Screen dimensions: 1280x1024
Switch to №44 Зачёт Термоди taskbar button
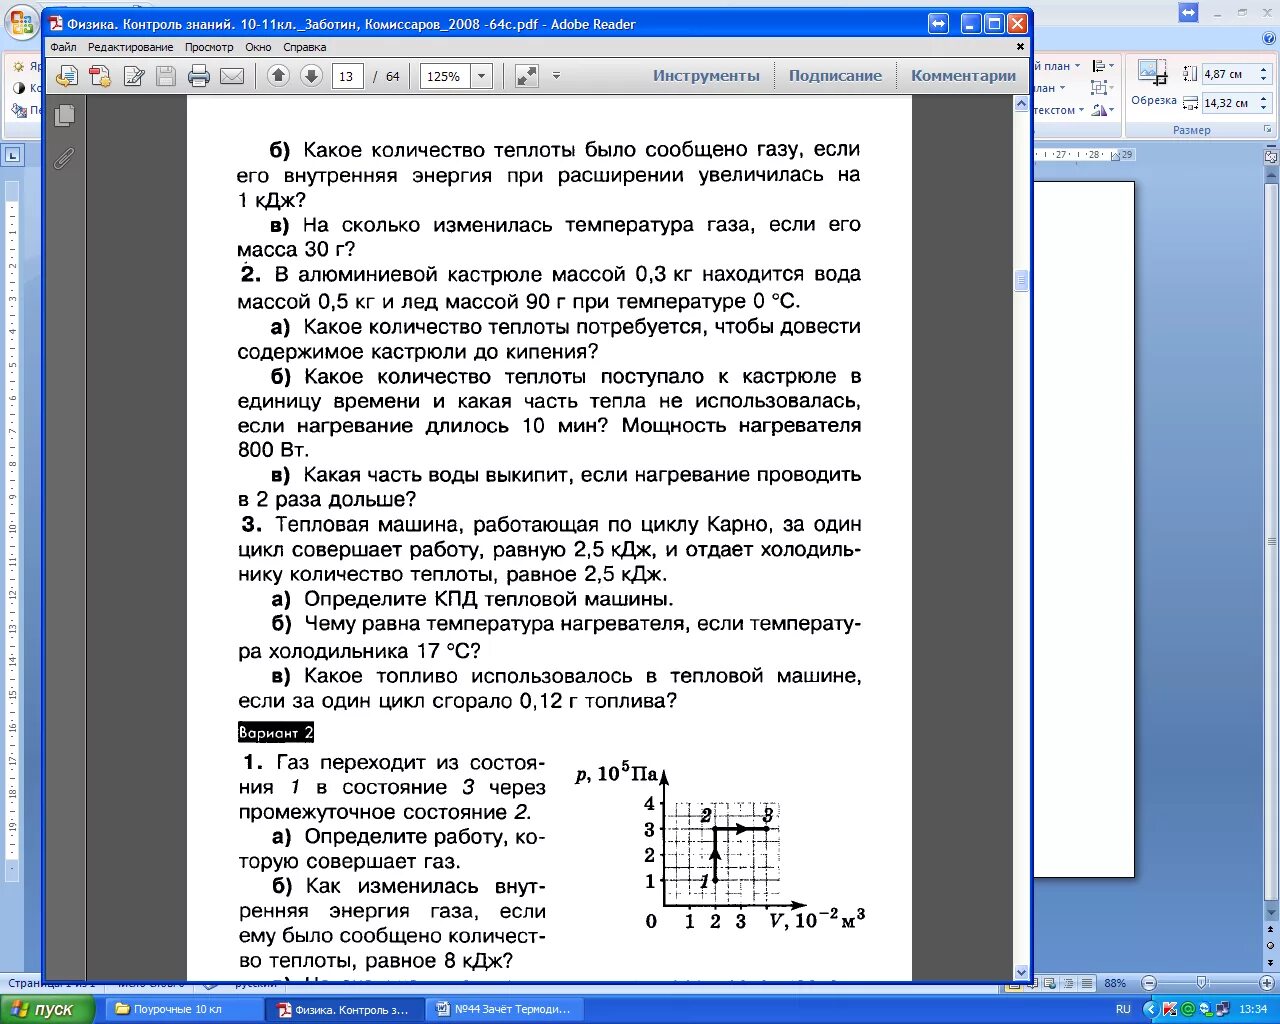coord(504,1010)
